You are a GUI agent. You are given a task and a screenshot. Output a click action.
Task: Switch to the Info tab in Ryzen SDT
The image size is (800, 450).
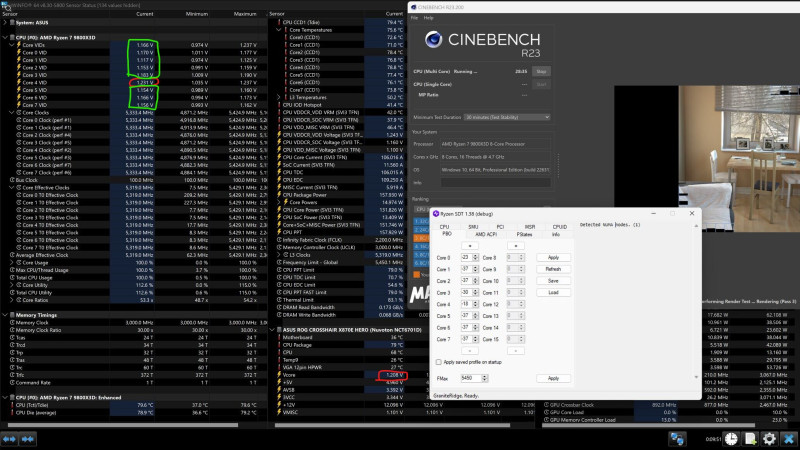[556, 234]
